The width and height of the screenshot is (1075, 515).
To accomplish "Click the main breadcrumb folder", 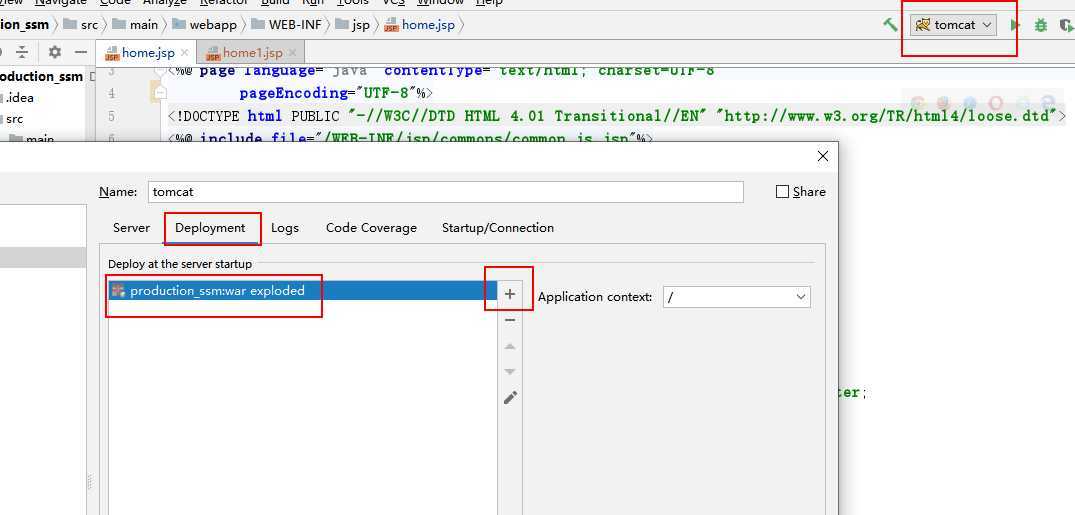I will pyautogui.click(x=135, y=25).
